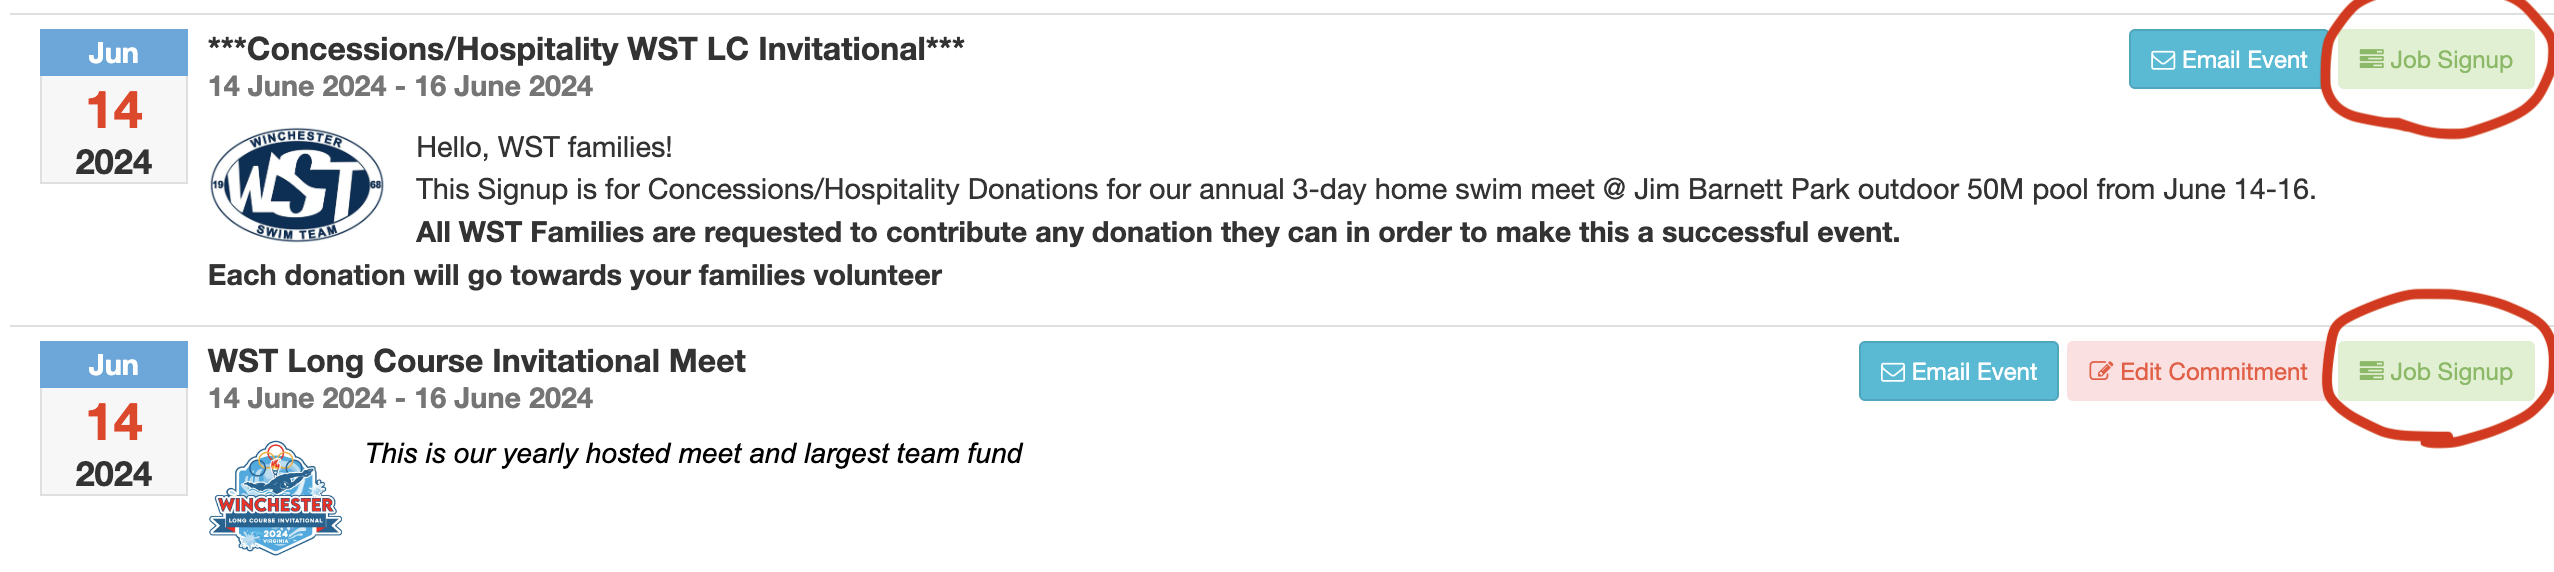Click the italic "yearly hosted meet" description
Screen dimensions: 2554x572
[x=693, y=454]
